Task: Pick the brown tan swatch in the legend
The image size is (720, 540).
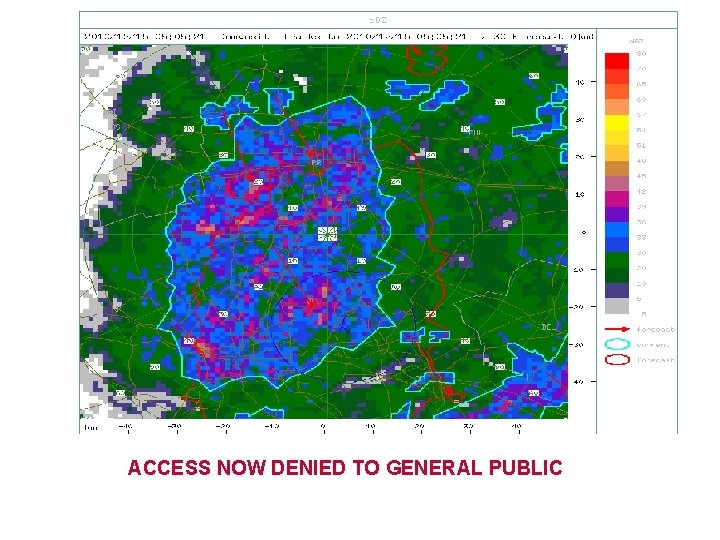Action: [617, 168]
